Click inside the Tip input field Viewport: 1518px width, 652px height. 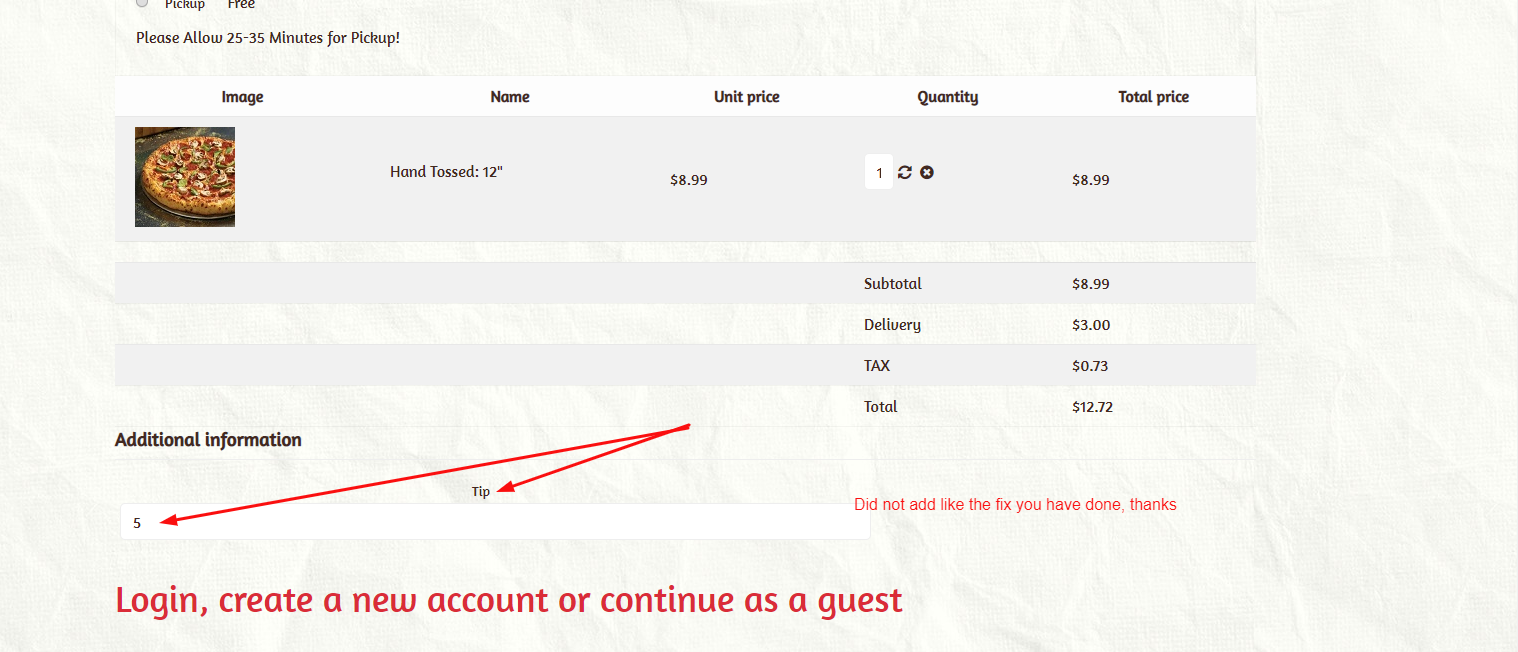point(495,522)
